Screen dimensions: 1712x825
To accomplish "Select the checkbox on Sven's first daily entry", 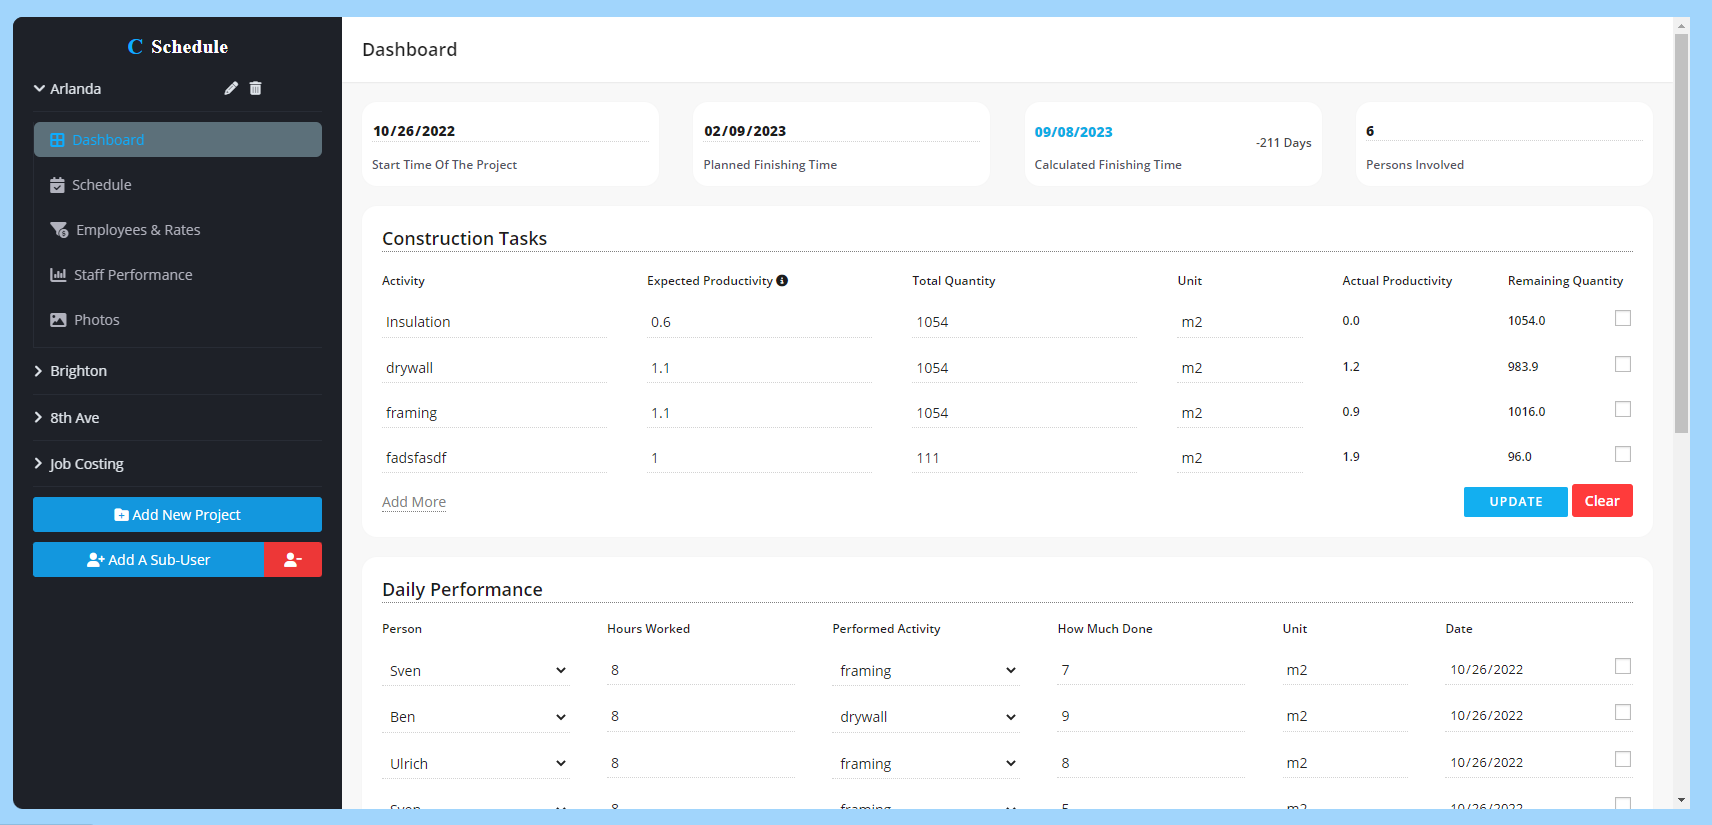I will (1622, 666).
